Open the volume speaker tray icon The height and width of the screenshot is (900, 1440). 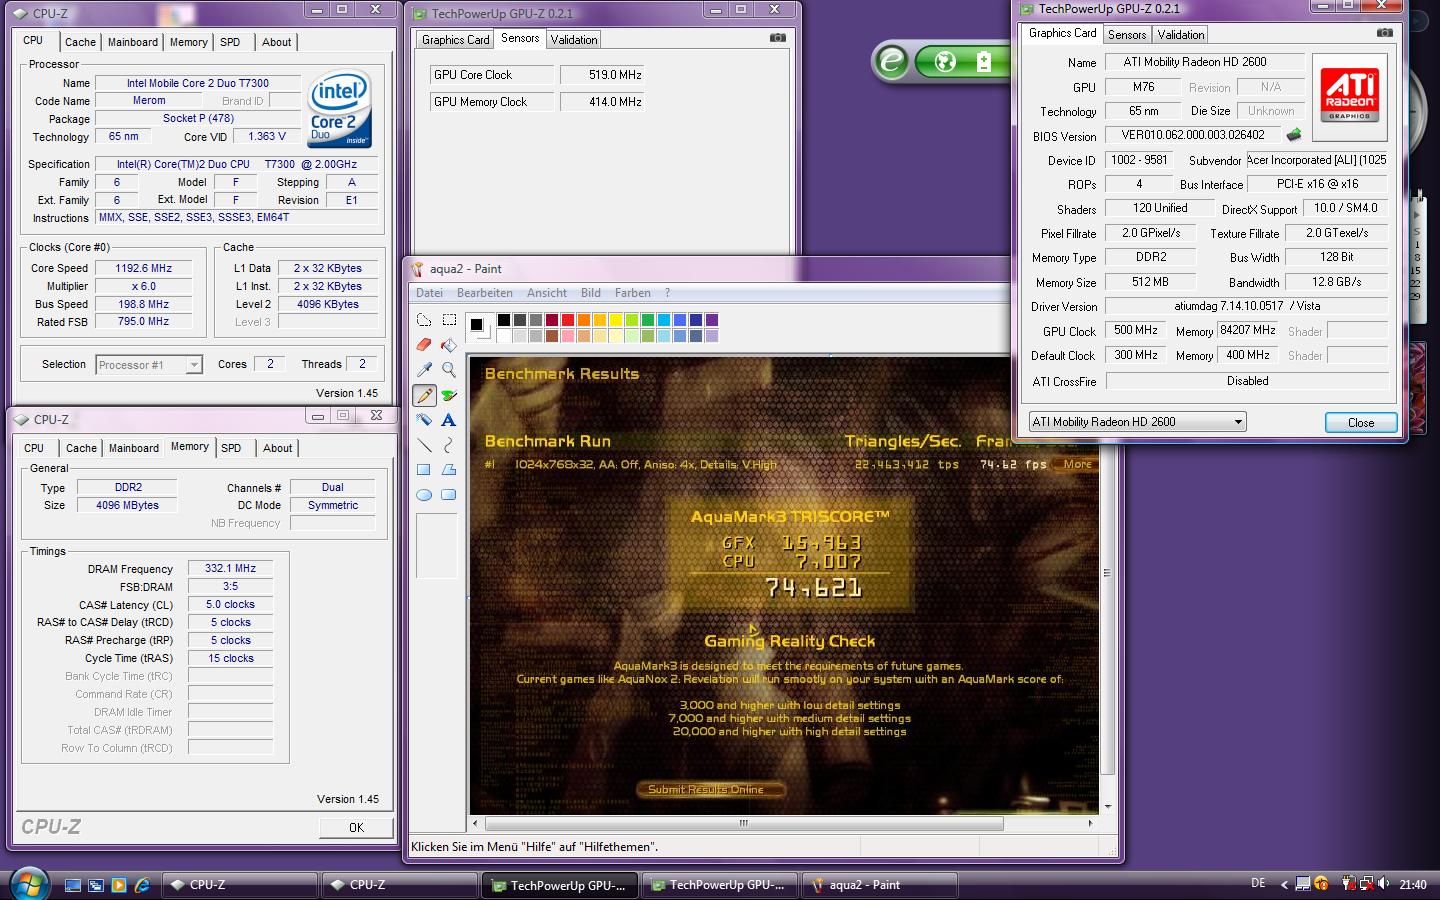tap(1384, 884)
